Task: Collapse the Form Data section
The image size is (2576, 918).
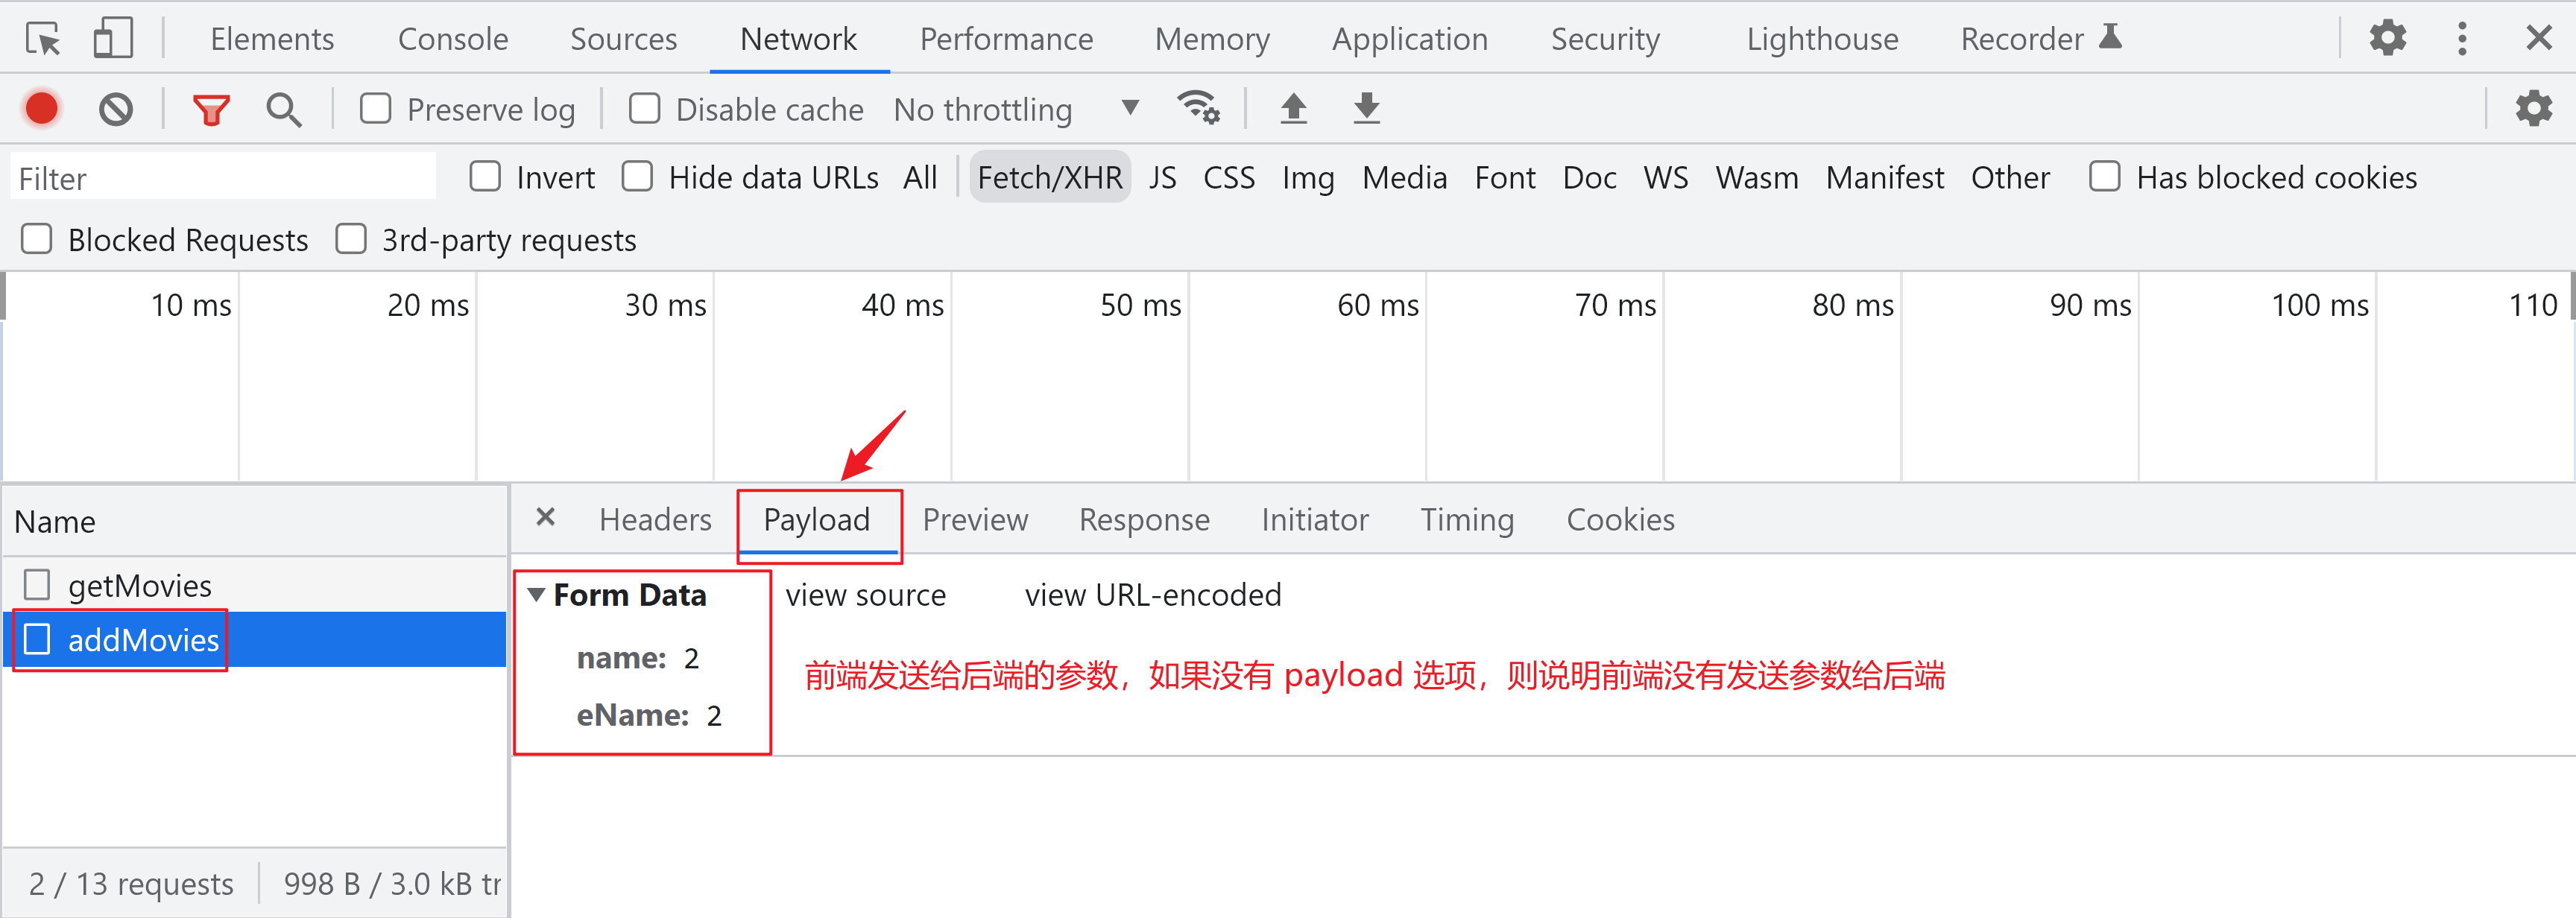Action: (x=536, y=595)
